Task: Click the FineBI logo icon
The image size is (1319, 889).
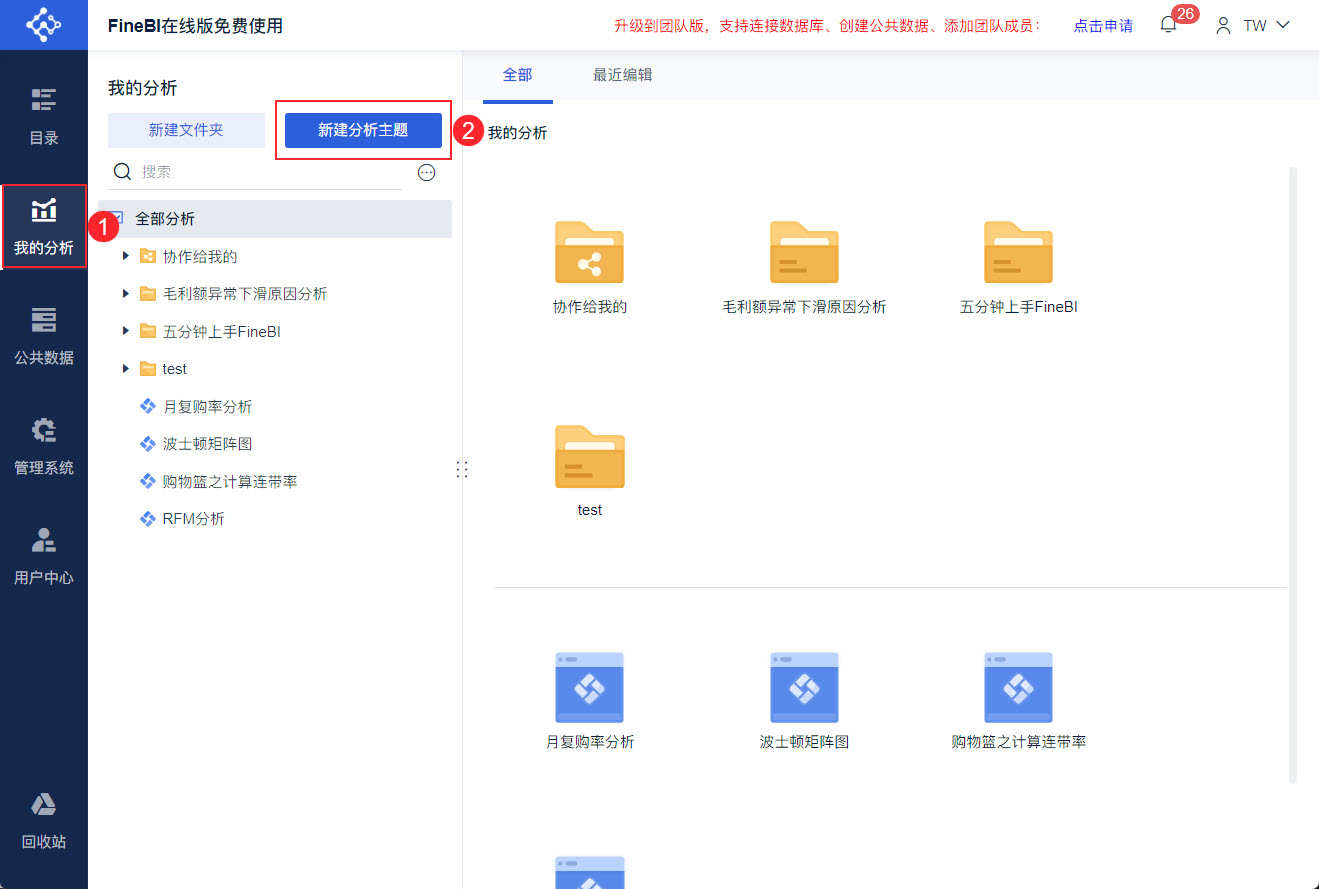Action: click(44, 25)
